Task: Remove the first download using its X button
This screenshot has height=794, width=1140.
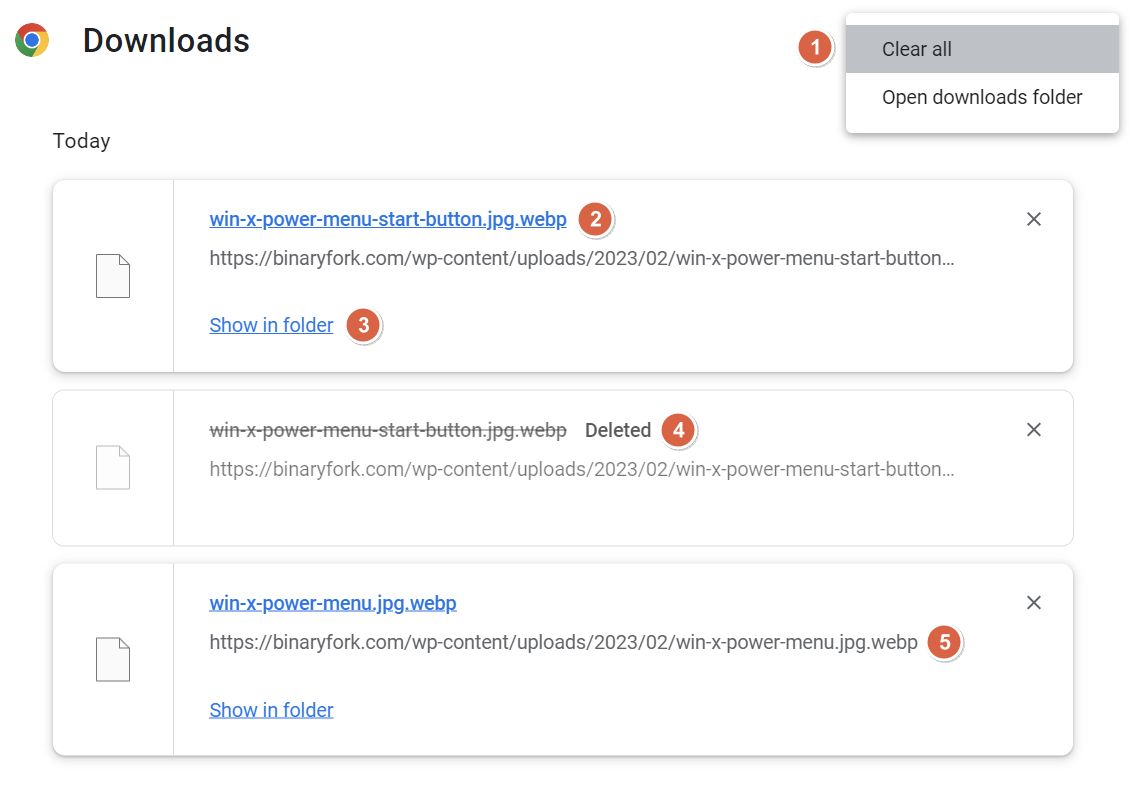Action: pos(1034,219)
